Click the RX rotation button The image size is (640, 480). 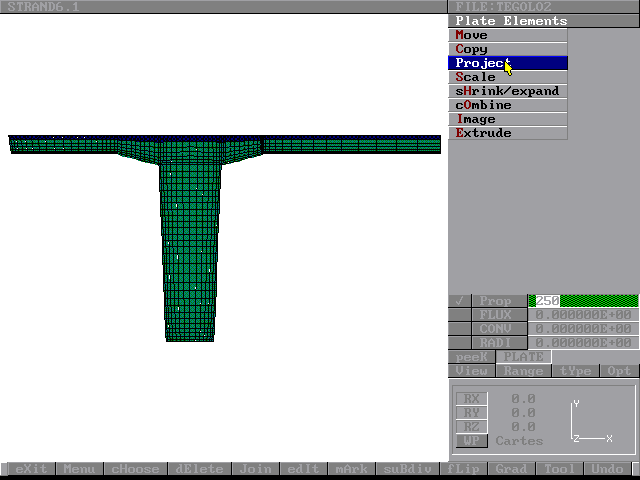coord(471,399)
